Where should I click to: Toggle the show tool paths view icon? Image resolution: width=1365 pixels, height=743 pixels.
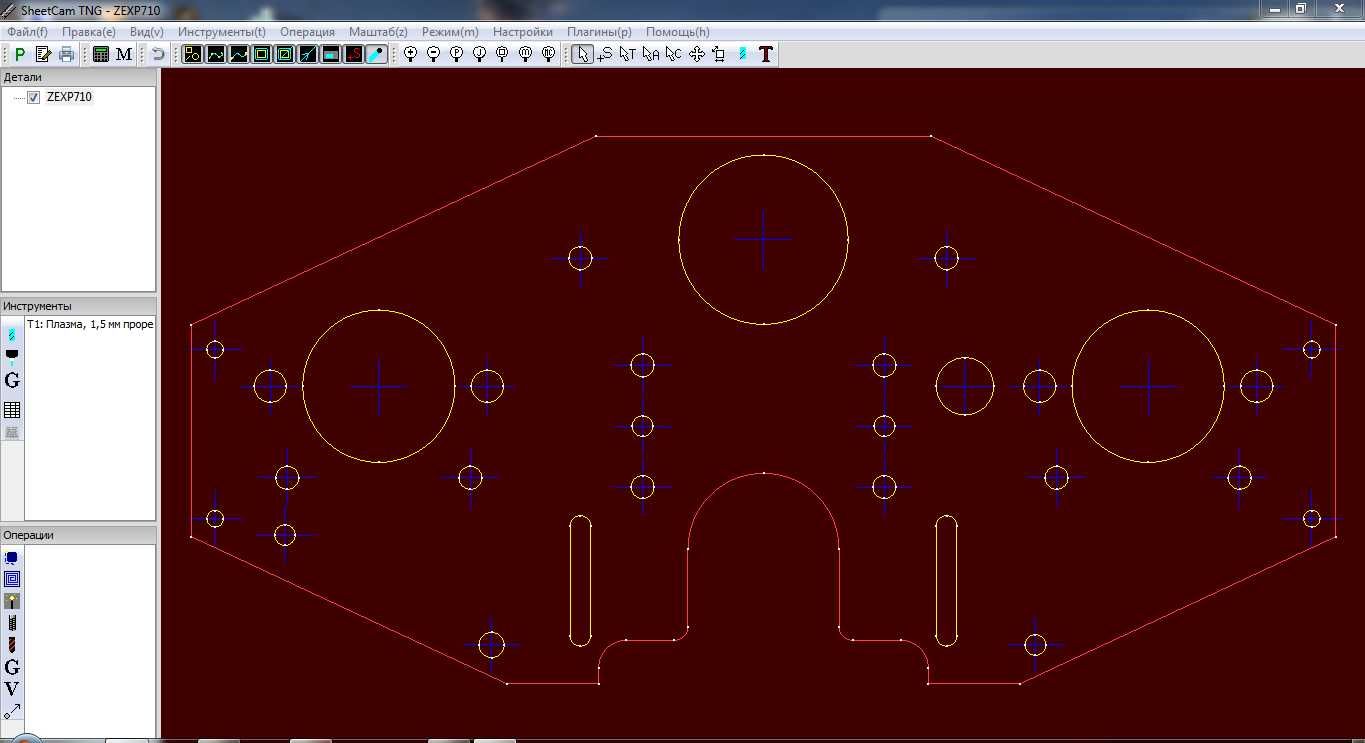coord(216,54)
